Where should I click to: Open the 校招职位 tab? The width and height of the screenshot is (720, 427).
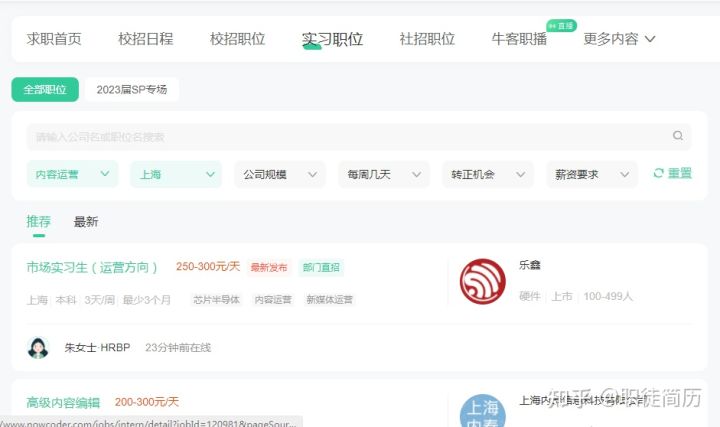coord(237,39)
